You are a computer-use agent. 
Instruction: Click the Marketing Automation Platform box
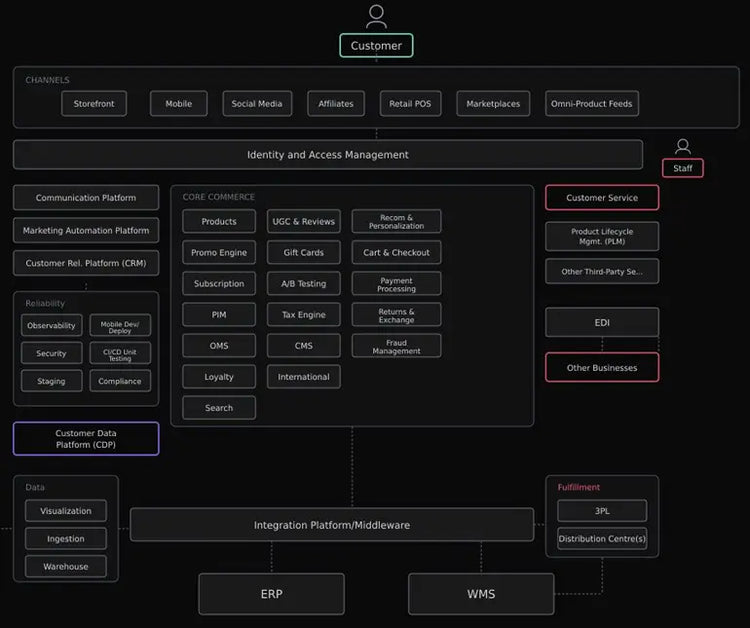click(x=86, y=231)
